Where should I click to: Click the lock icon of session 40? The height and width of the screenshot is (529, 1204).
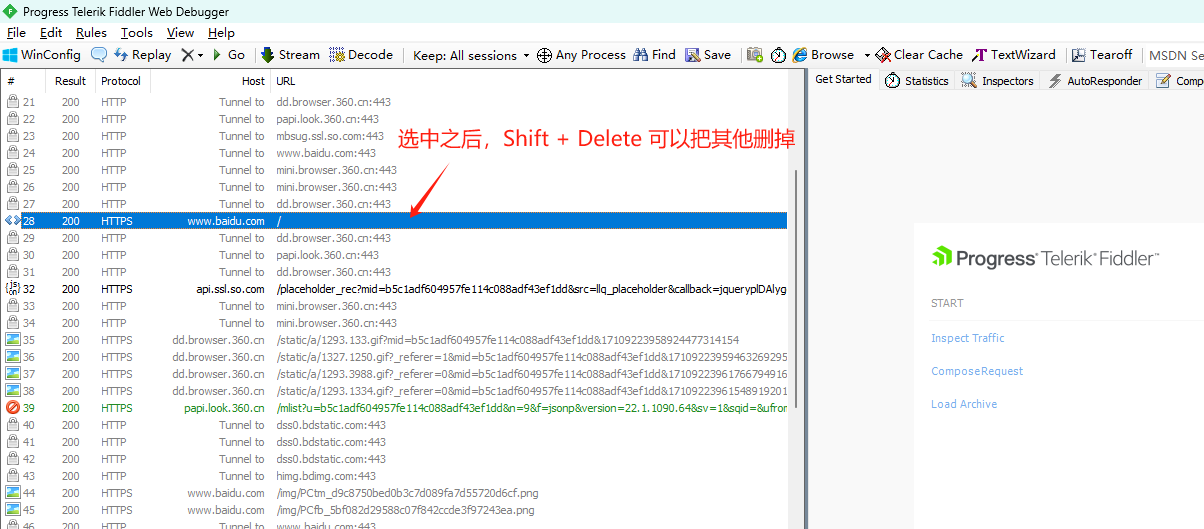point(12,425)
